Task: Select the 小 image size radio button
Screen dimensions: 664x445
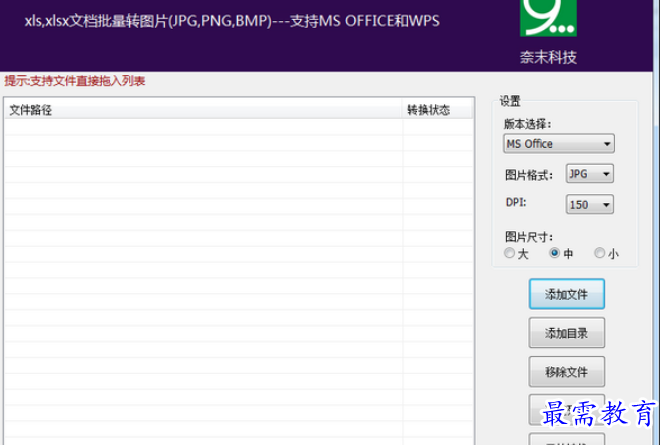Action: tap(599, 253)
